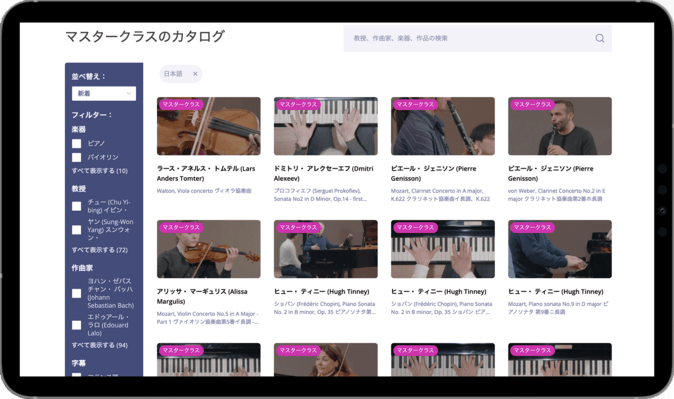The height and width of the screenshot is (399, 674).
Task: Click the 教授 filter section heading
Action: coord(79,189)
